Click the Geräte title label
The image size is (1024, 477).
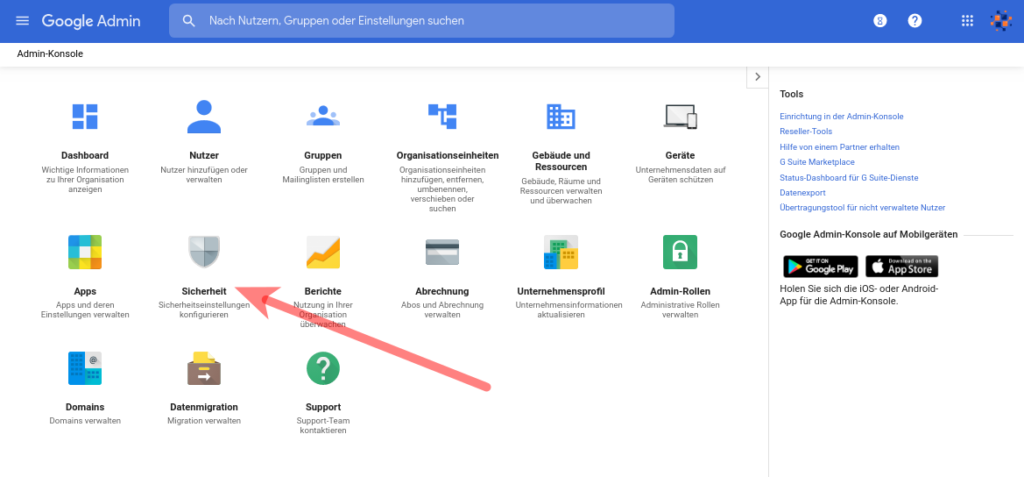pyautogui.click(x=680, y=156)
